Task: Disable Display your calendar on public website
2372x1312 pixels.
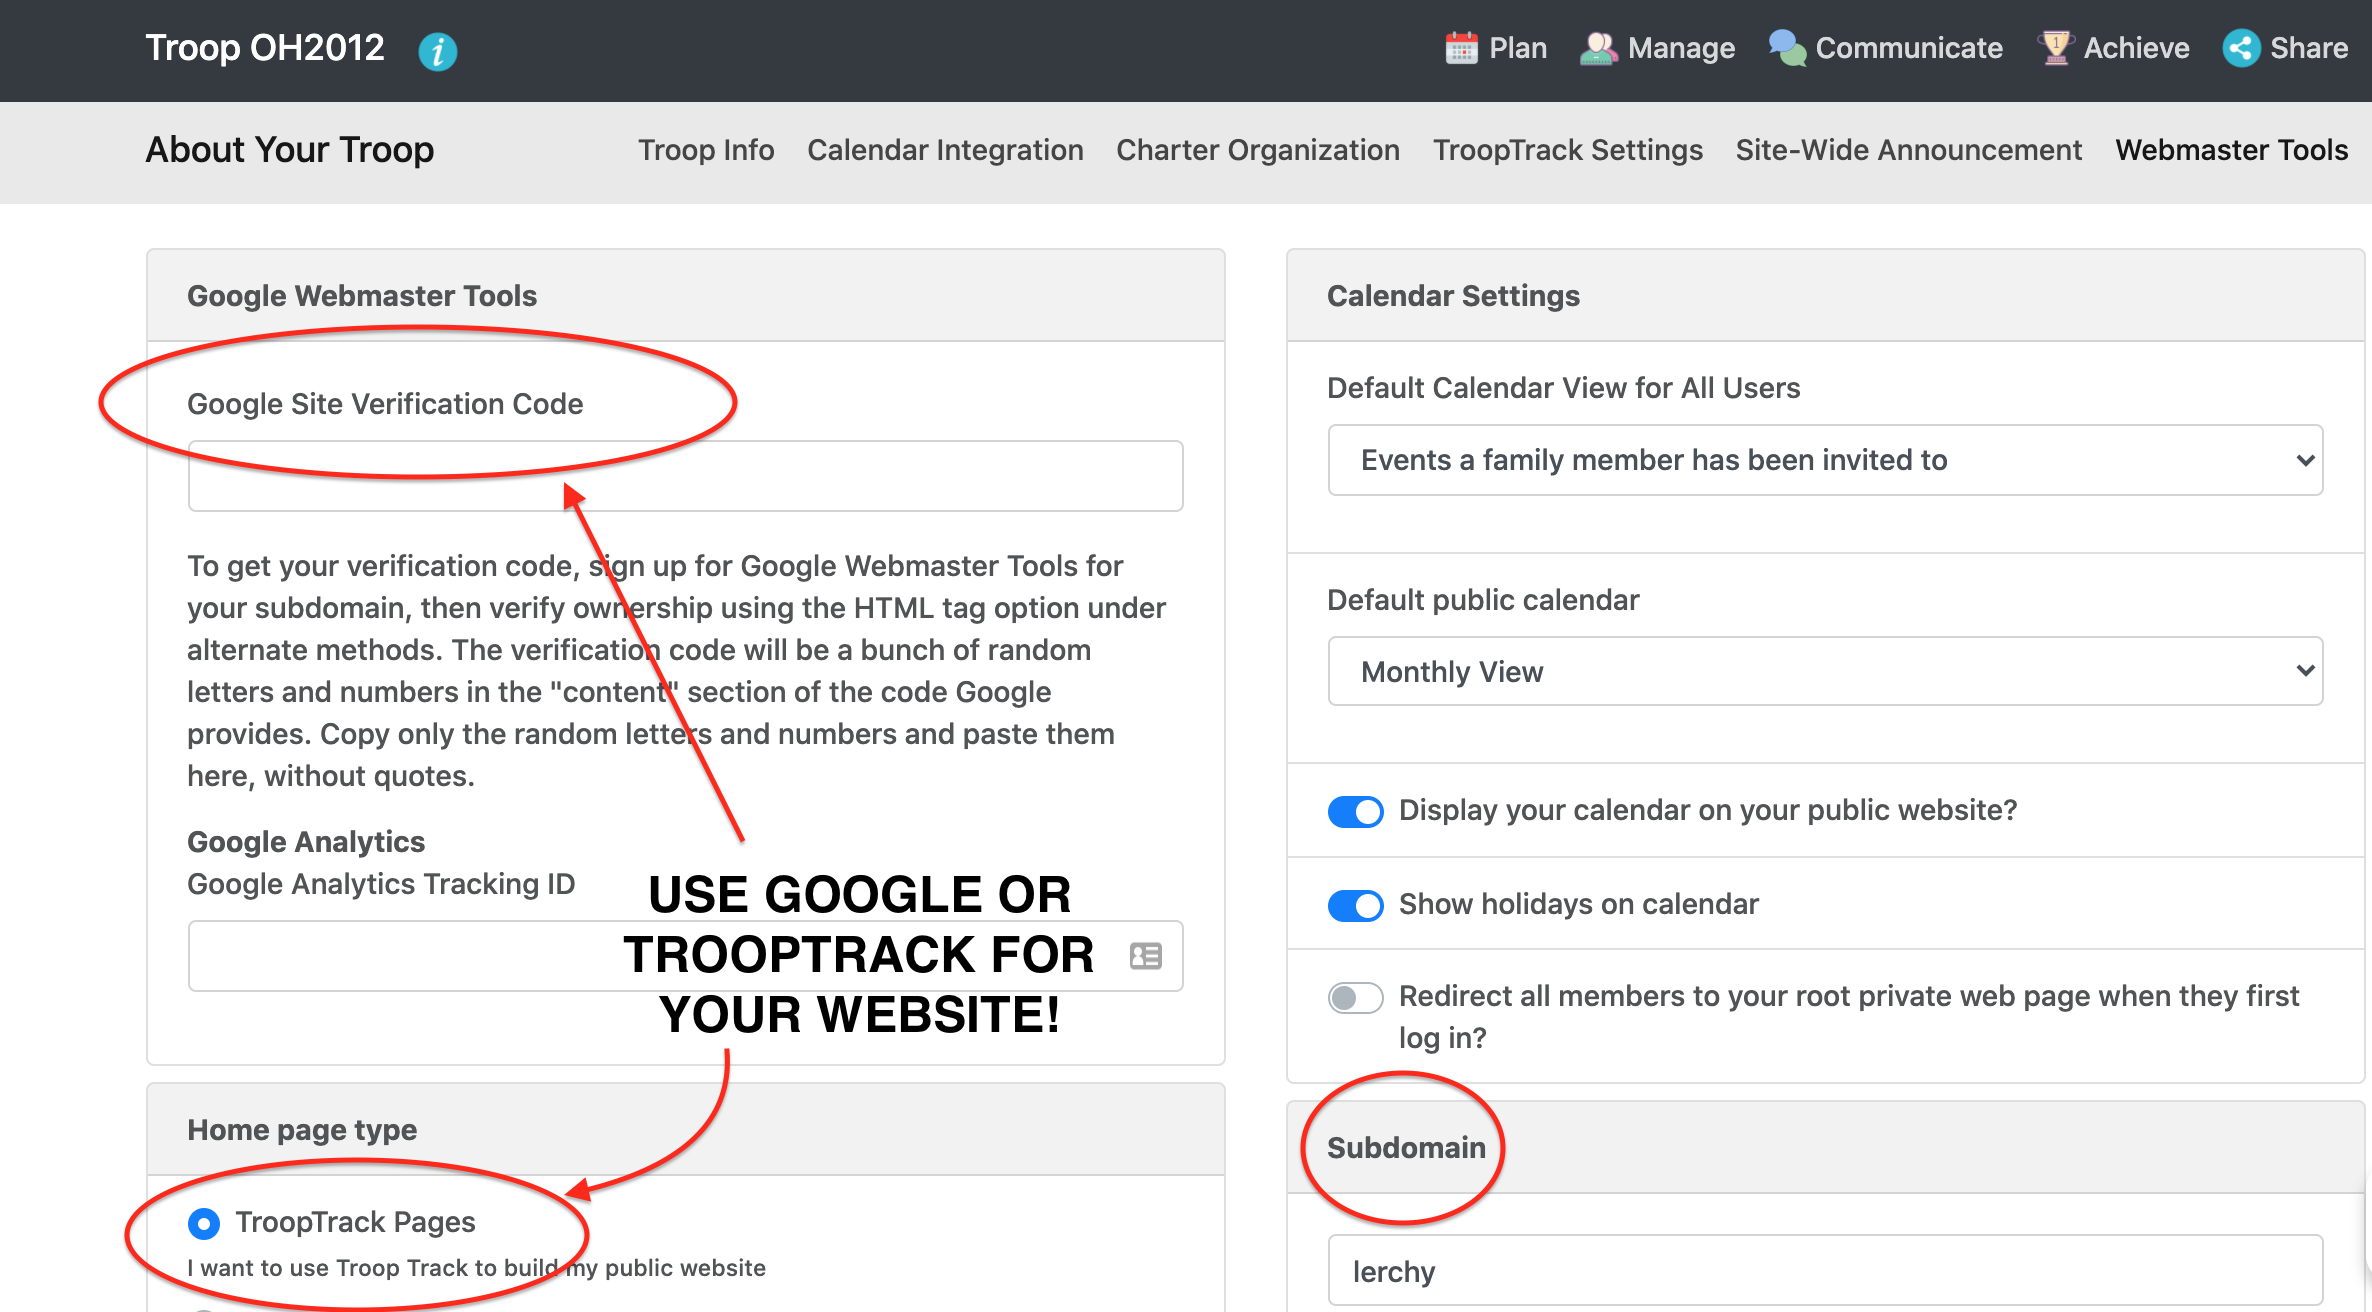Action: pyautogui.click(x=1355, y=811)
